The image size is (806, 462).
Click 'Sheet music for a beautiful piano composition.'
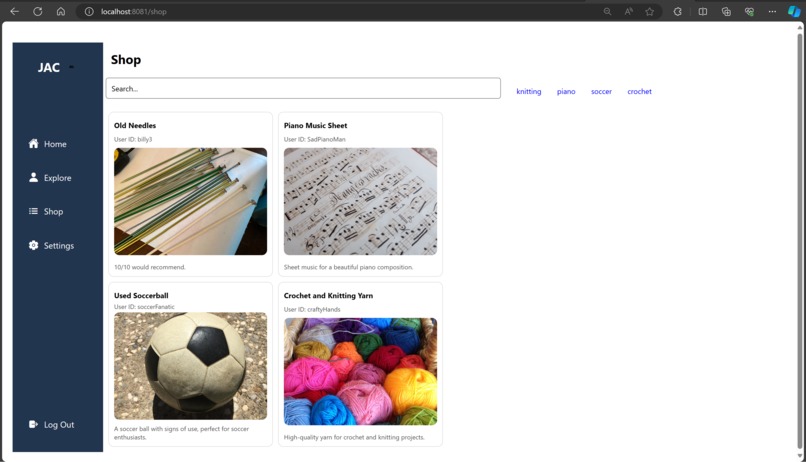pyautogui.click(x=348, y=267)
